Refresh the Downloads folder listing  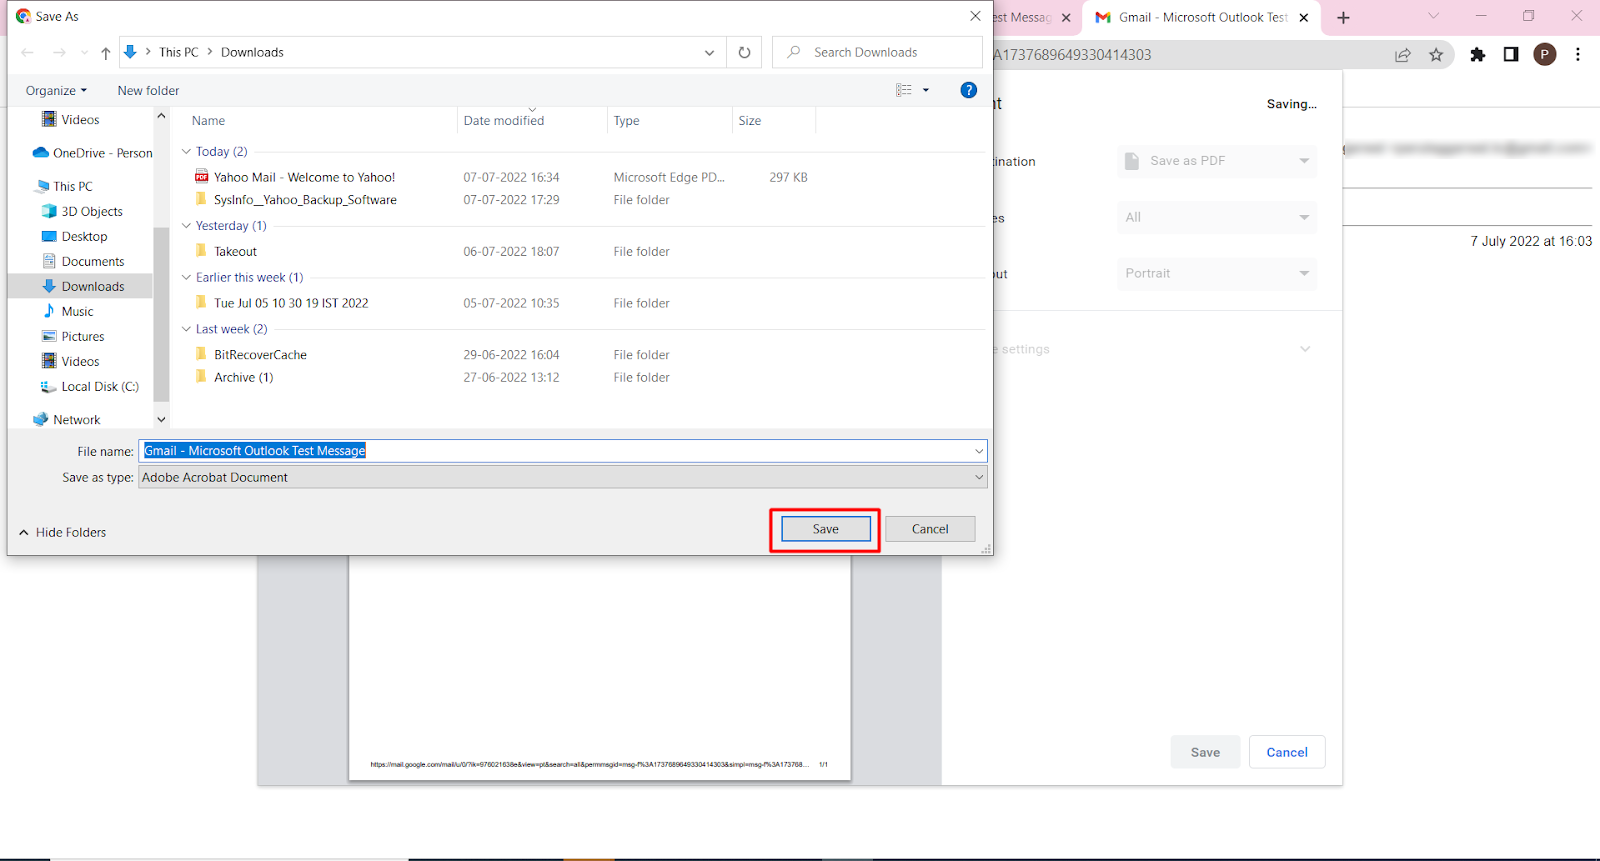click(744, 52)
